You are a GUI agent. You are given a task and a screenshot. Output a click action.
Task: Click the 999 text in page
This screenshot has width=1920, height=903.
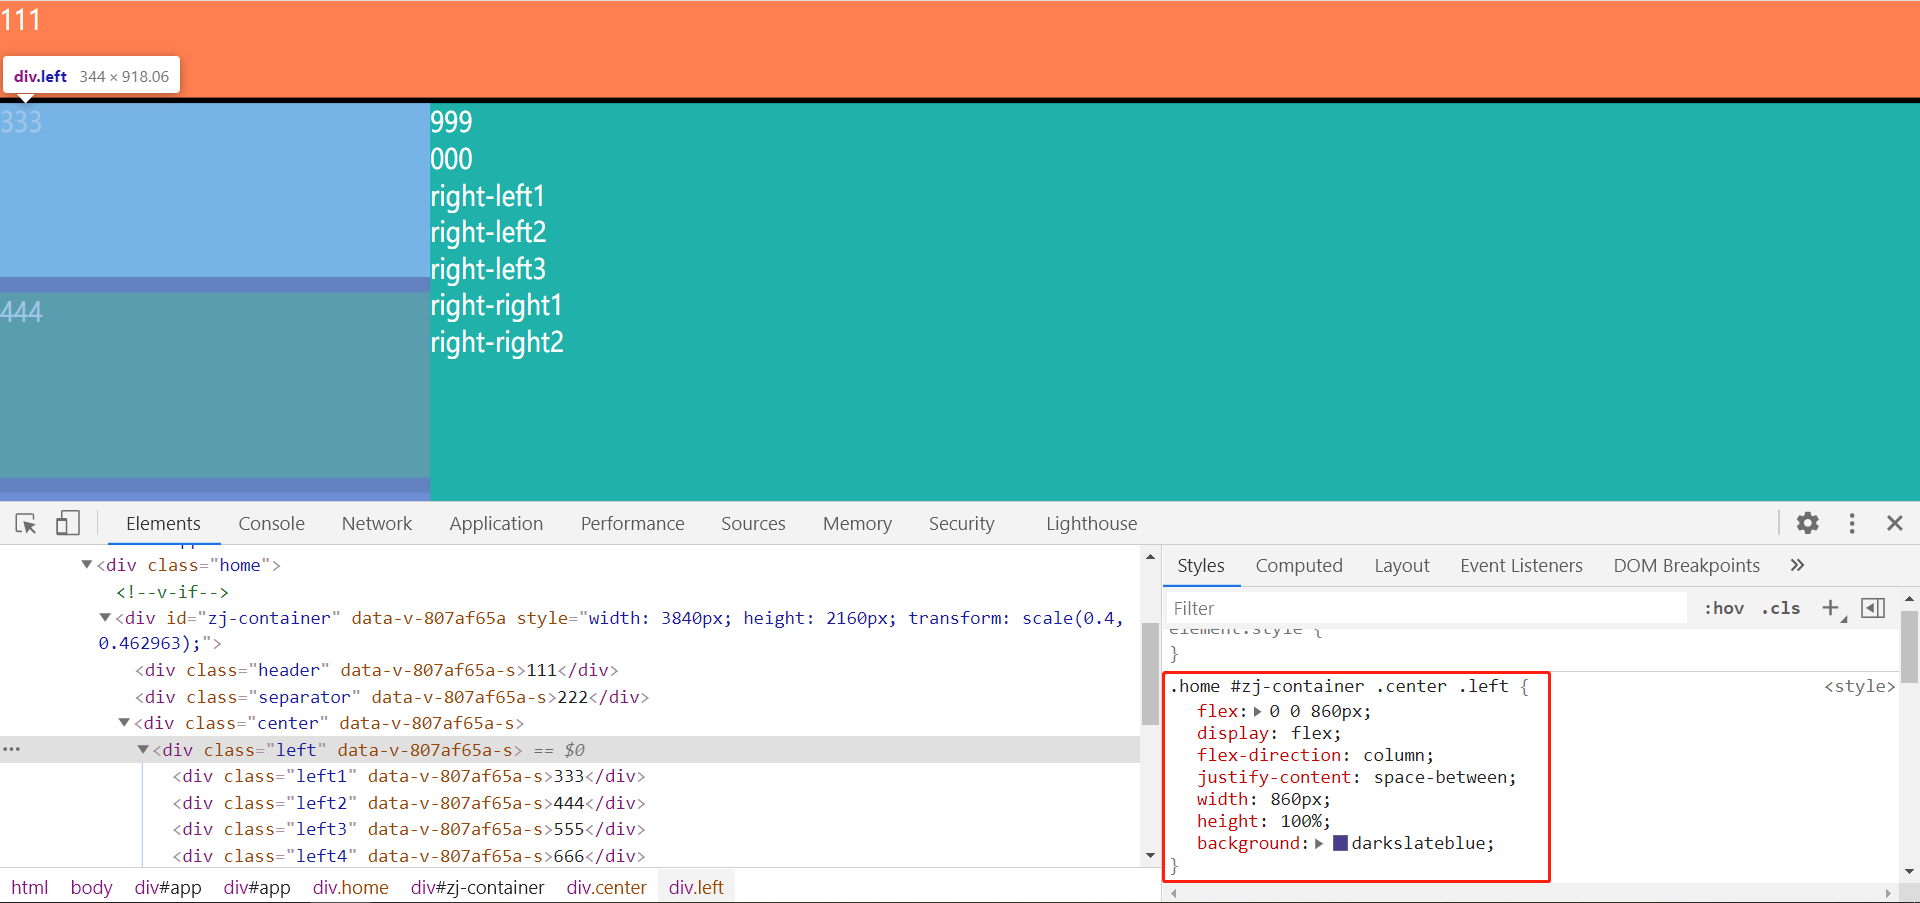coord(451,122)
